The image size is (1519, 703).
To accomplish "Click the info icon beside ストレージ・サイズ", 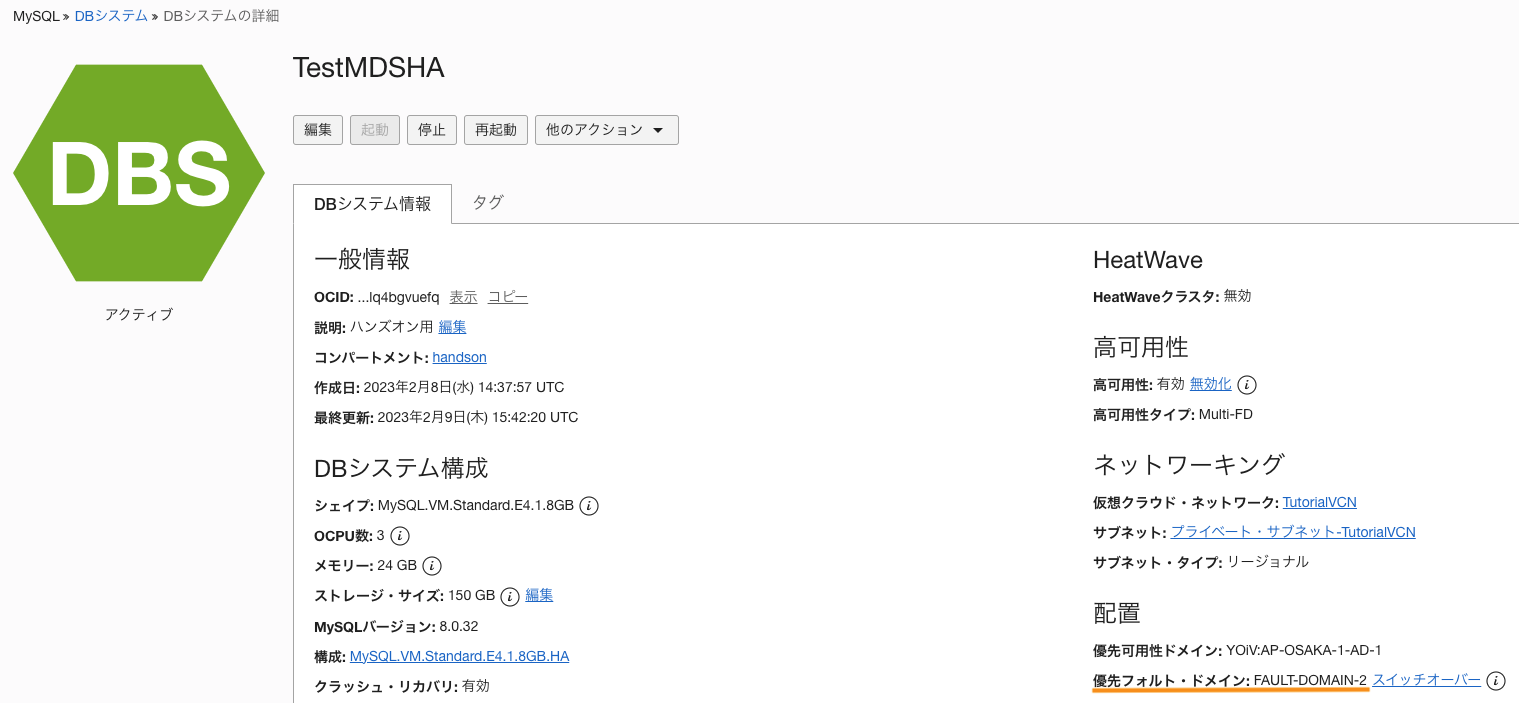I will (510, 596).
